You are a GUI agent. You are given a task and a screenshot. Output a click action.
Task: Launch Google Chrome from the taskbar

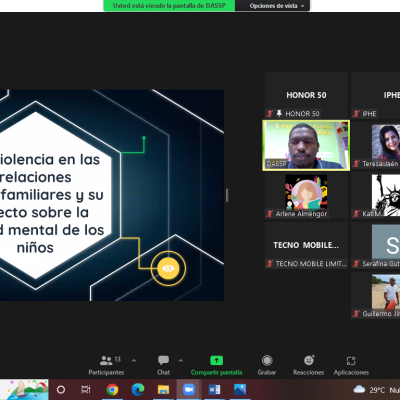[x=112, y=389]
